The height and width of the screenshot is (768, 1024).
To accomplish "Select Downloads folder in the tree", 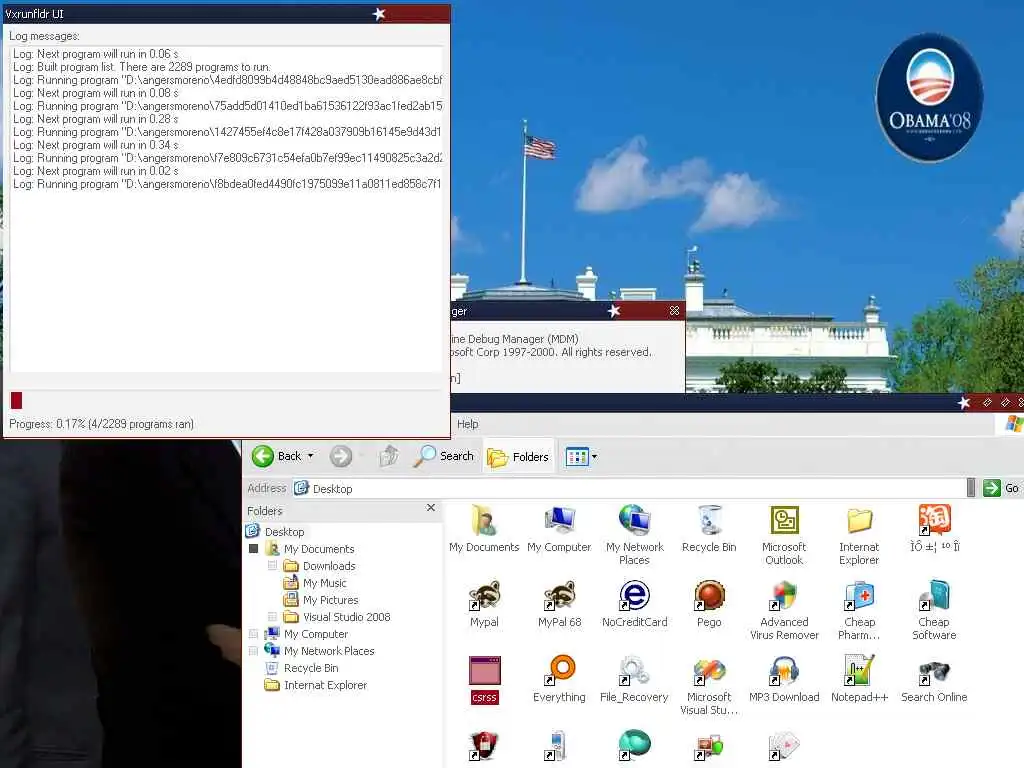I will (x=329, y=566).
